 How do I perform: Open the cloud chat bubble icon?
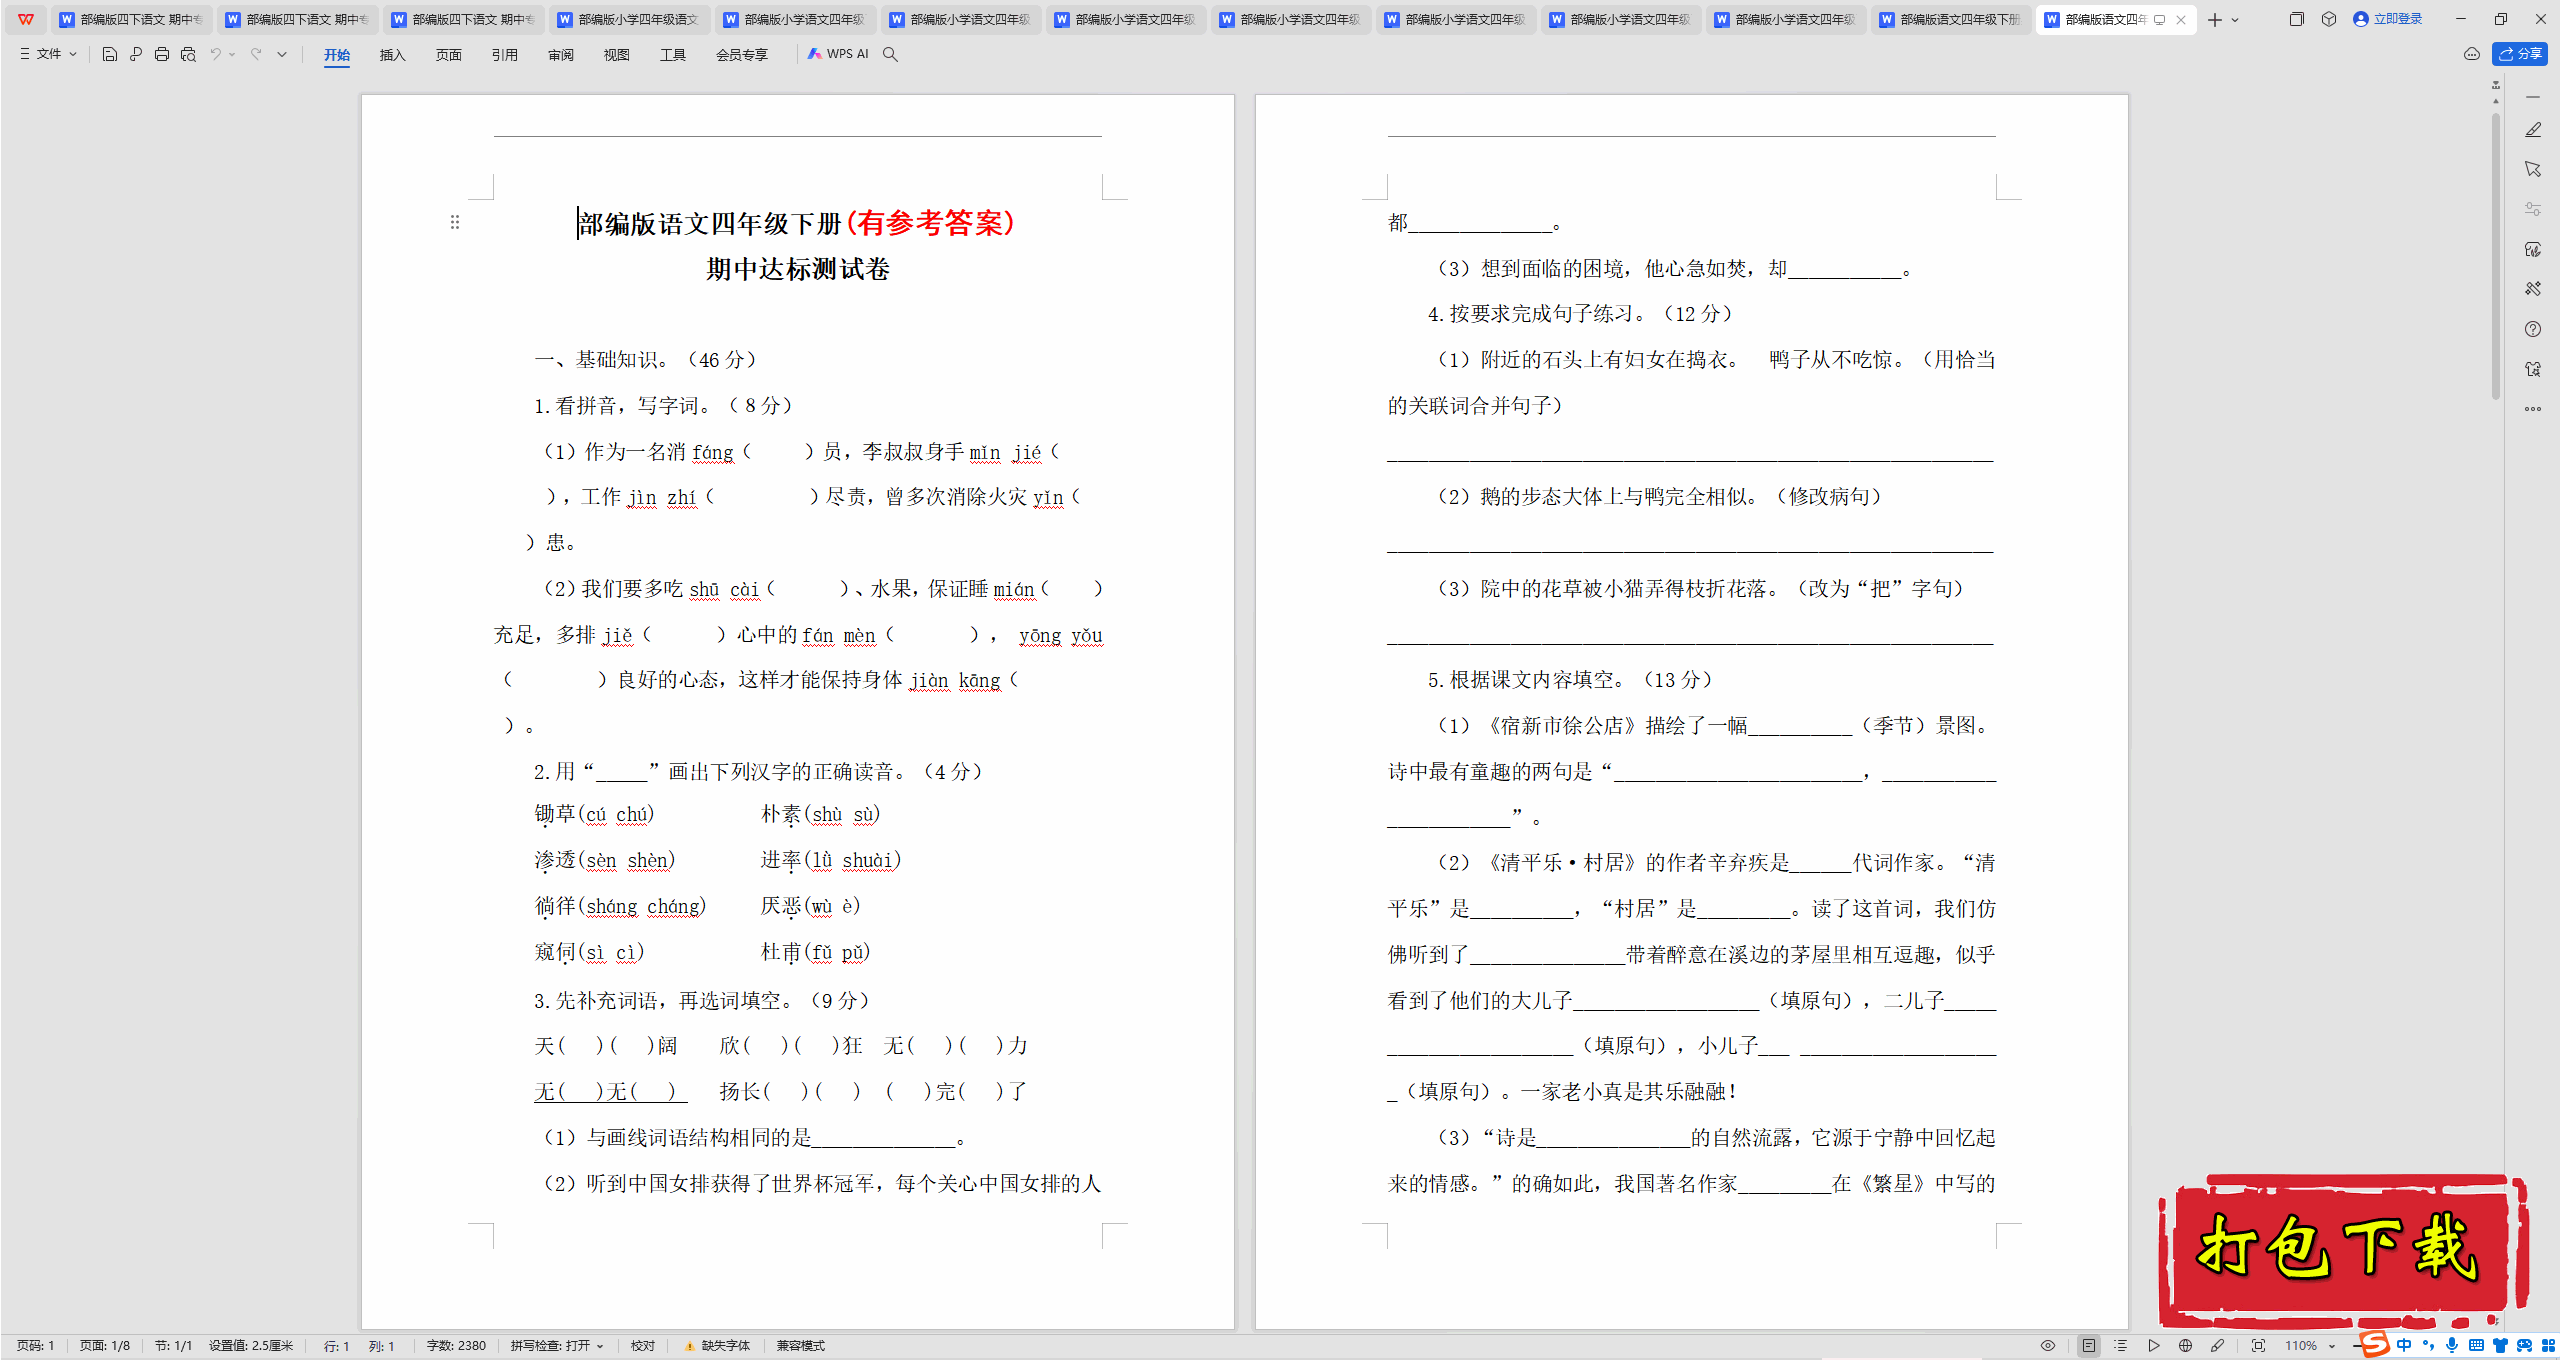point(2472,54)
